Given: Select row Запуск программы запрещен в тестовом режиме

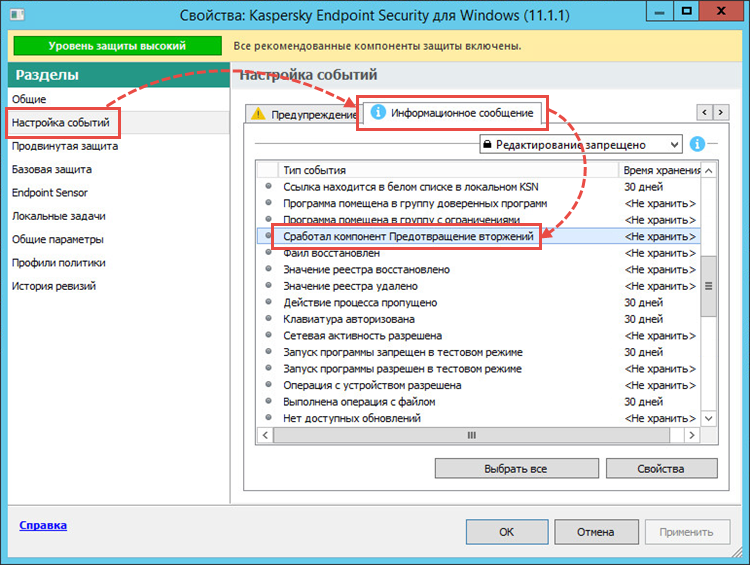Looking at the screenshot, I should [478, 352].
